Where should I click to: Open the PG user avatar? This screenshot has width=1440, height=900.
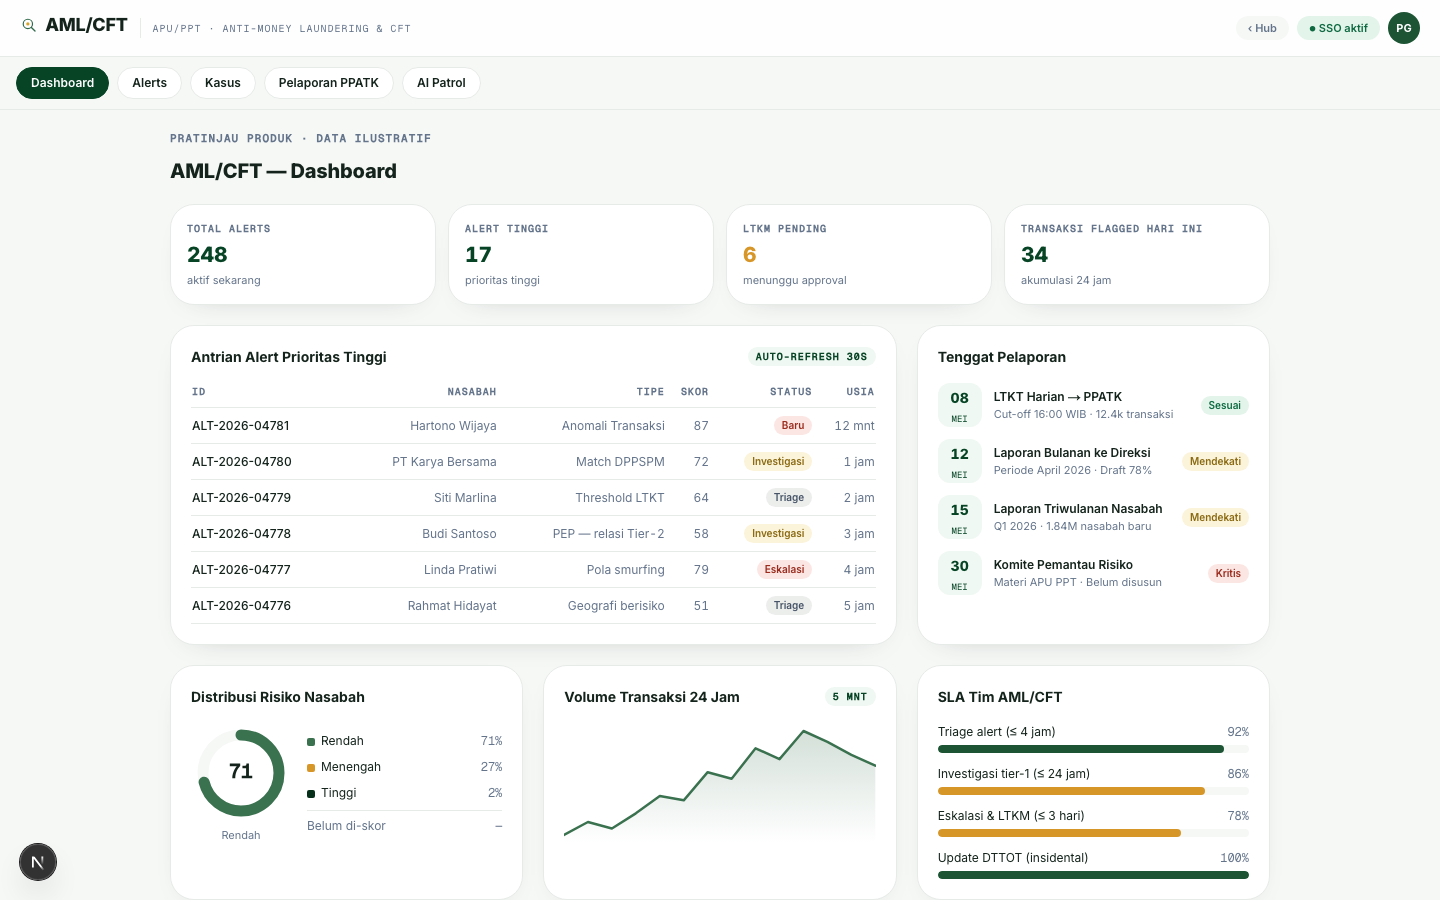(x=1404, y=28)
